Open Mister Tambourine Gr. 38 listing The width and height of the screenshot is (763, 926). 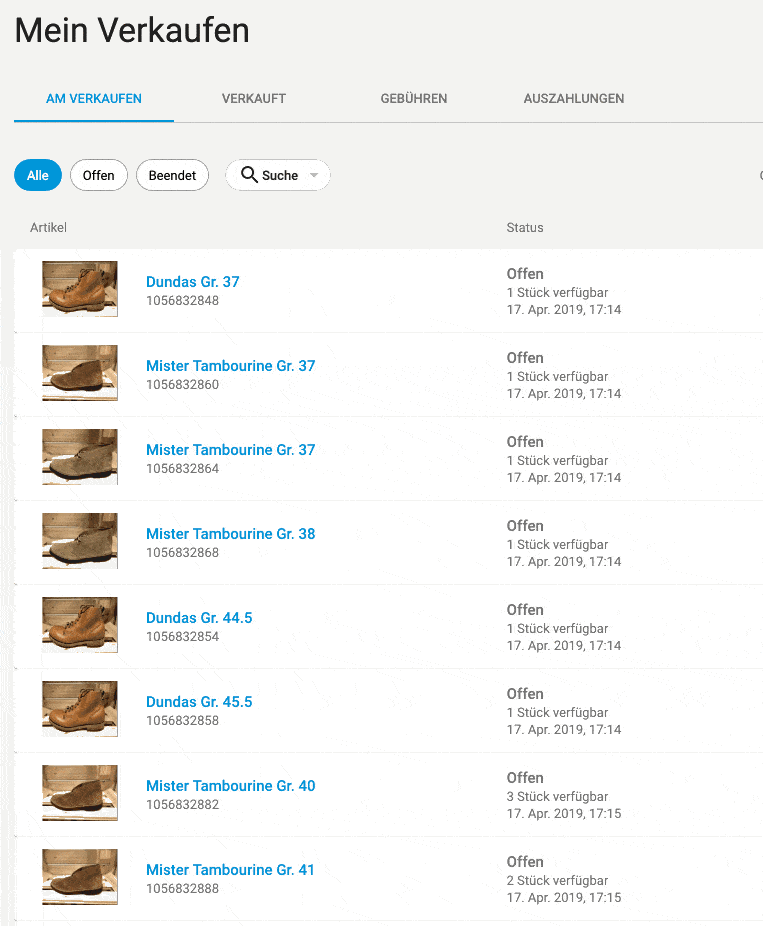pyautogui.click(x=230, y=534)
